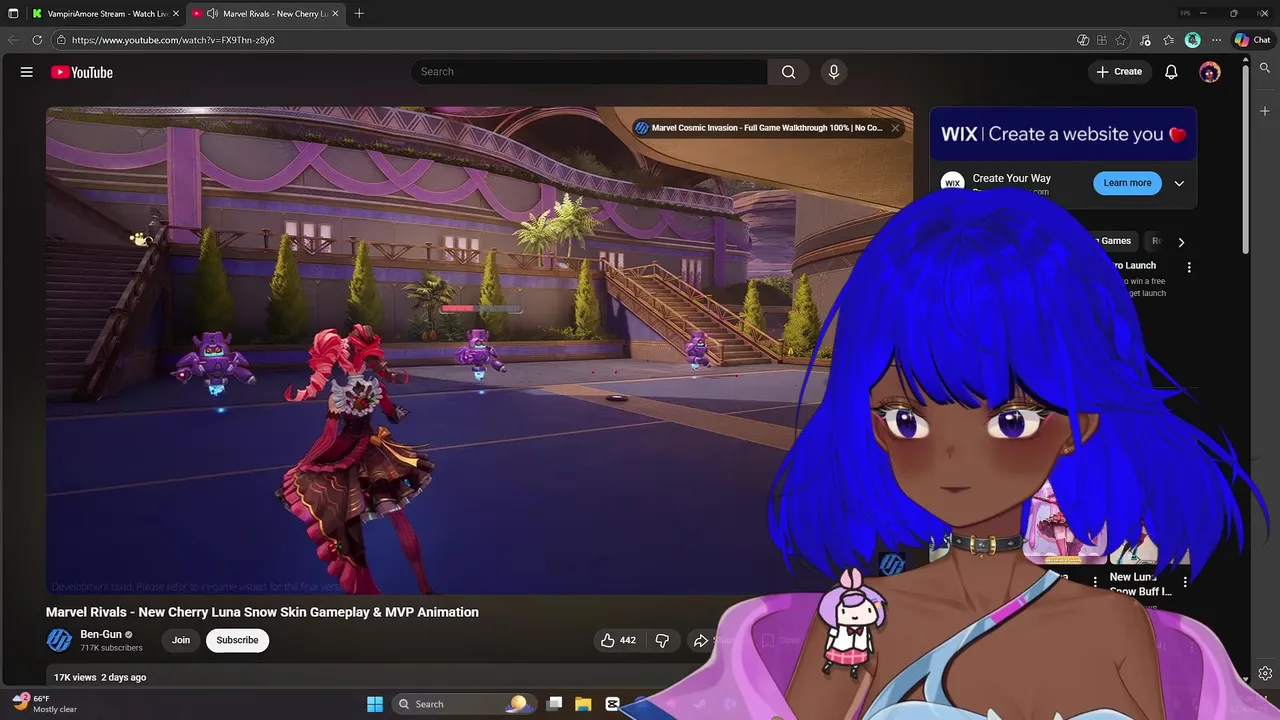Viewport: 1280px width, 720px height.
Task: Open Windows Start menu
Action: pyautogui.click(x=375, y=704)
